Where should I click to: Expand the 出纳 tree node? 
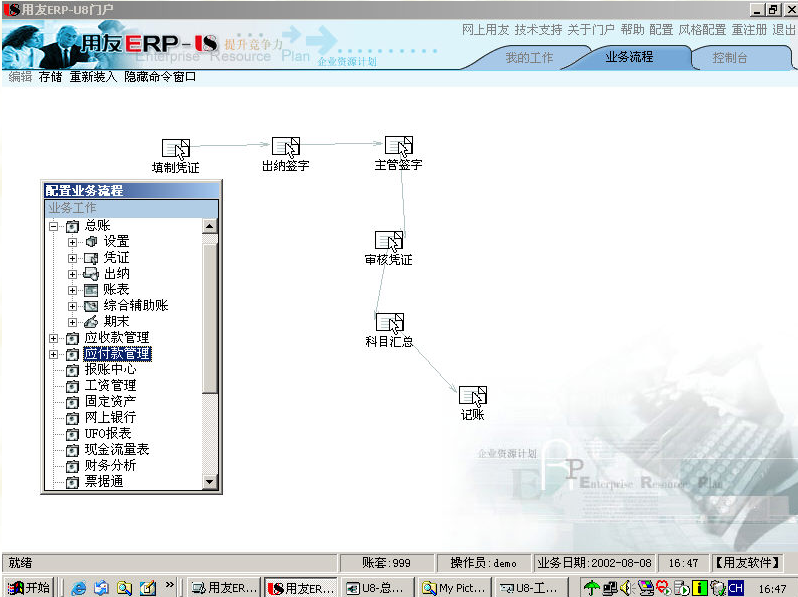pos(72,274)
